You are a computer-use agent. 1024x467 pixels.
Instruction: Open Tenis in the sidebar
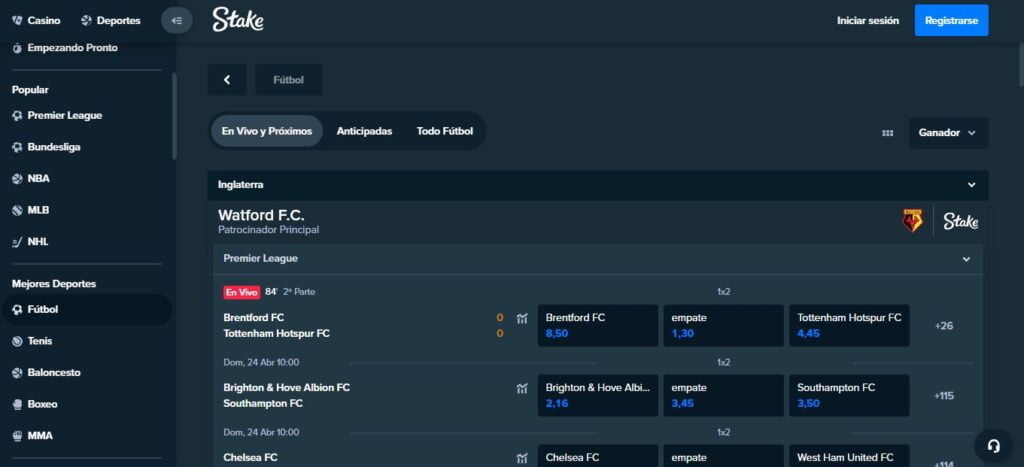click(x=42, y=341)
